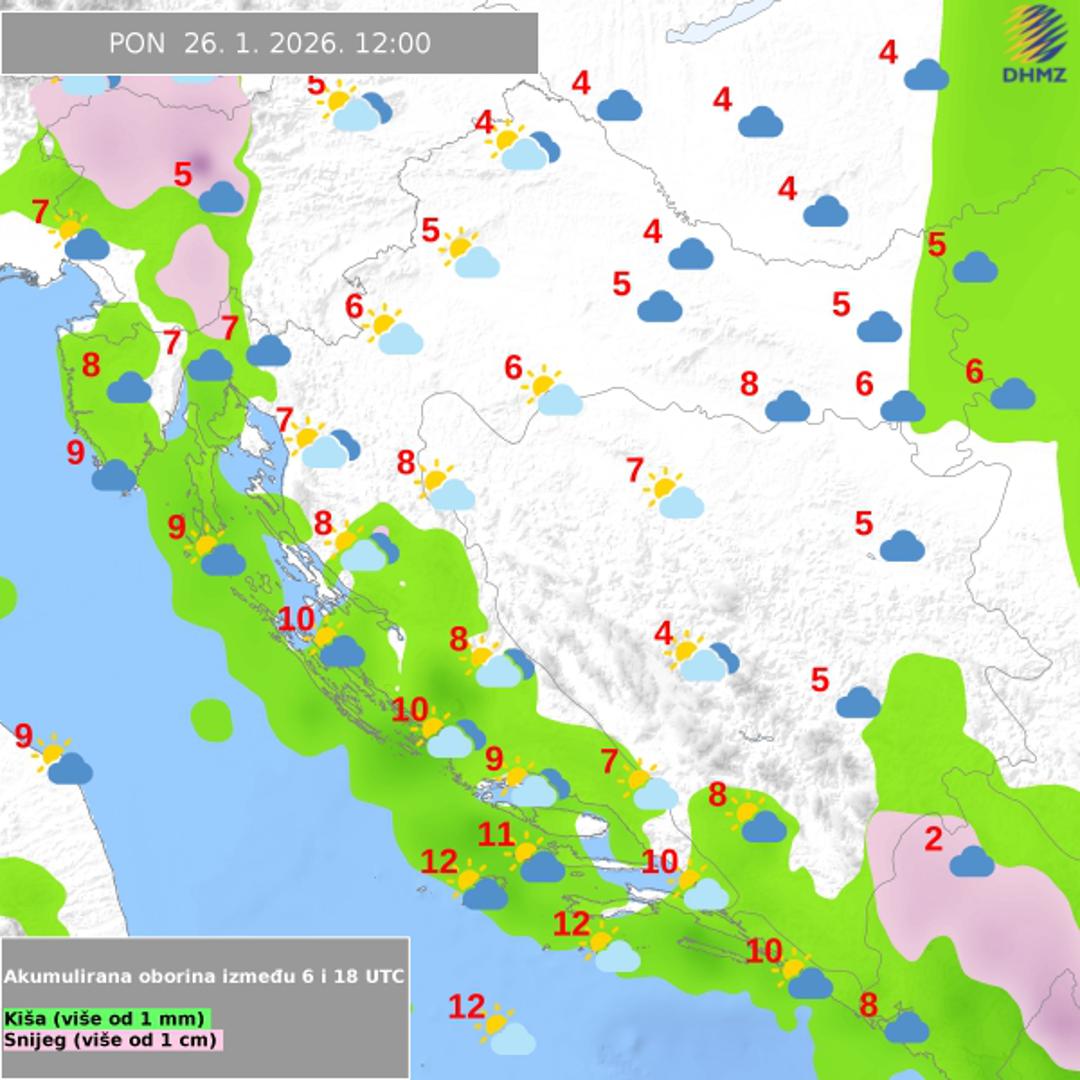Click the cloud icon beside 6 on the eastern rain band
1080x1080 pixels.
1012,394
